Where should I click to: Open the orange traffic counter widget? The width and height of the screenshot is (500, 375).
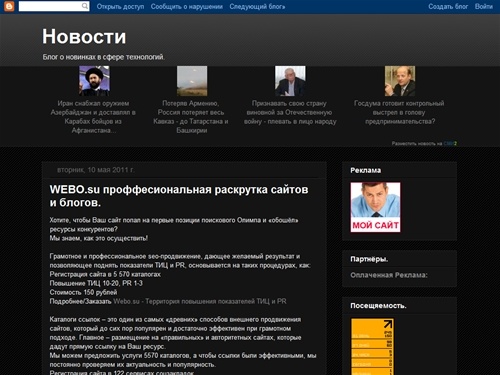pos(372,347)
